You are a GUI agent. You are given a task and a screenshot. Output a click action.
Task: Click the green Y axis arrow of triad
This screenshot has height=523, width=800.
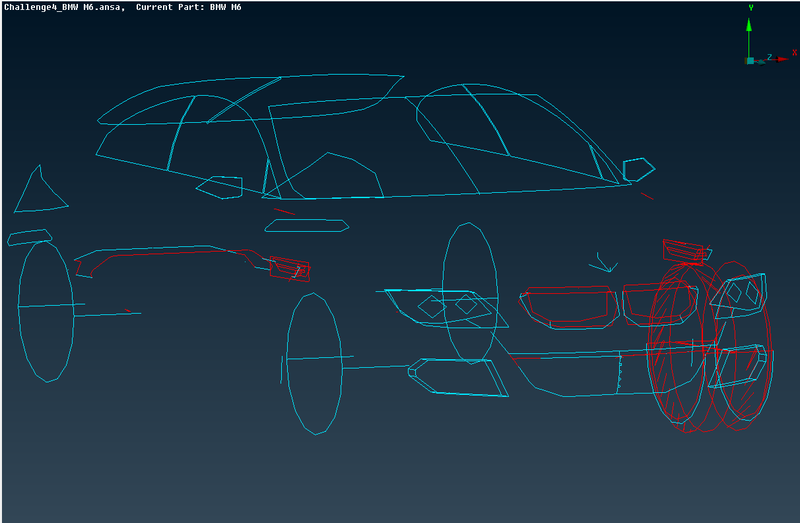pyautogui.click(x=748, y=38)
